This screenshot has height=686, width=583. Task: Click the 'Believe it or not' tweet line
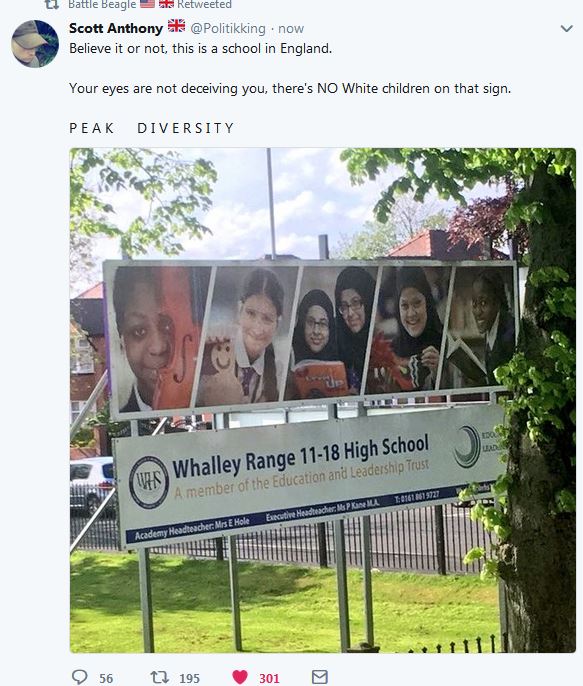(x=200, y=49)
